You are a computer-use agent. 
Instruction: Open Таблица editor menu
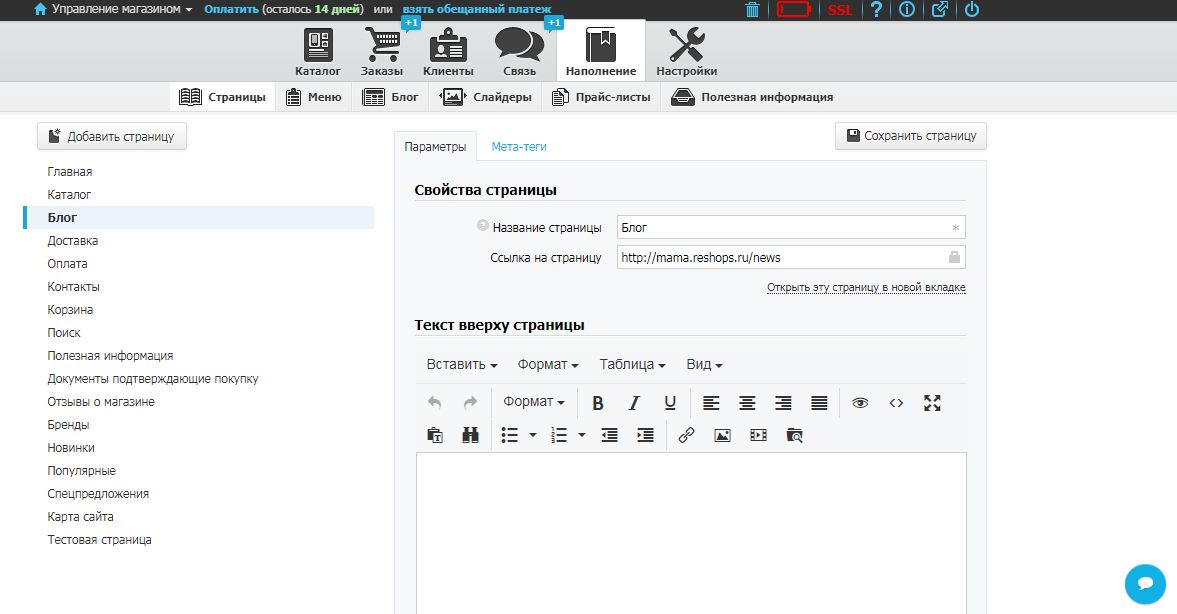pos(632,364)
